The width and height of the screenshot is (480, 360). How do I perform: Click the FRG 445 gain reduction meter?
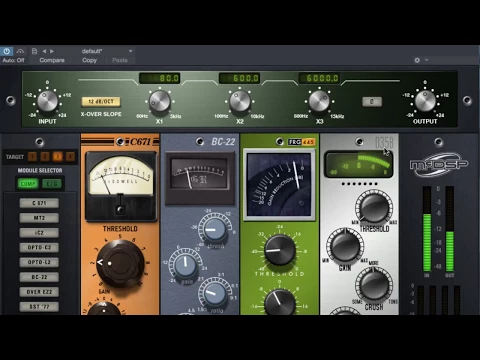[279, 185]
